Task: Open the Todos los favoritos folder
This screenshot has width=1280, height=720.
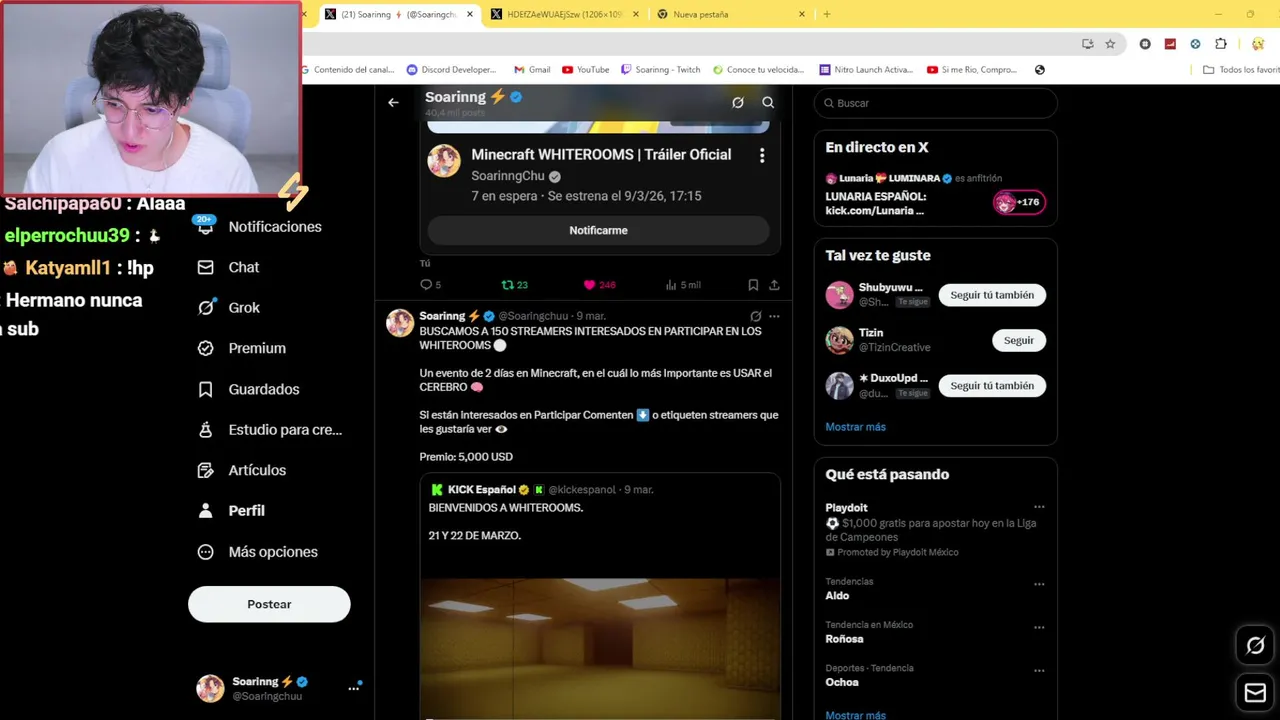Action: click(x=1241, y=70)
